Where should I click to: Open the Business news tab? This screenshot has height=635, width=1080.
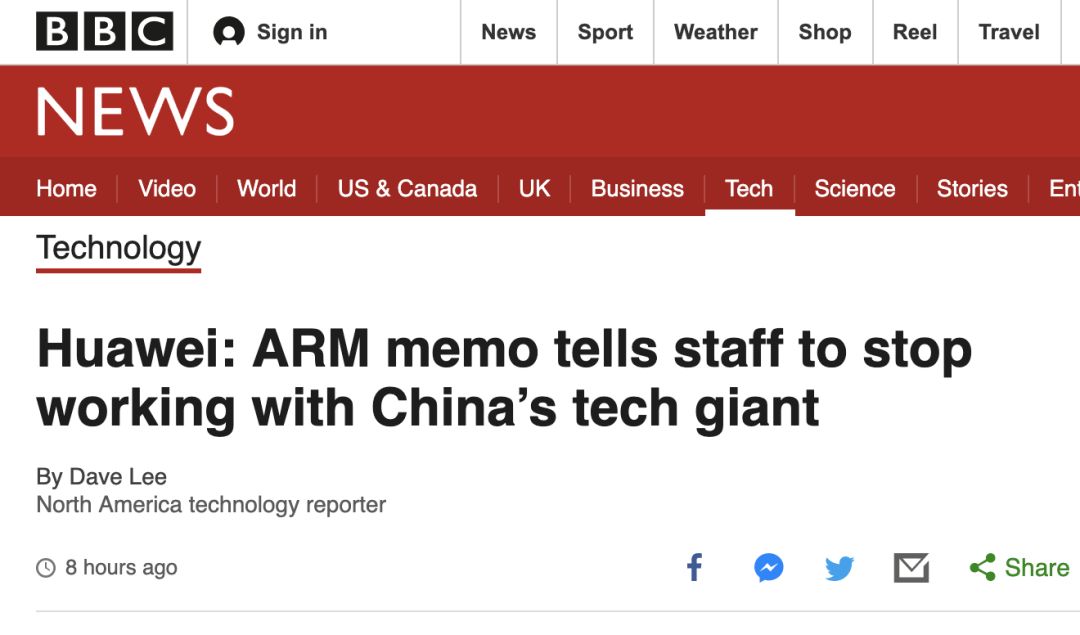point(637,189)
